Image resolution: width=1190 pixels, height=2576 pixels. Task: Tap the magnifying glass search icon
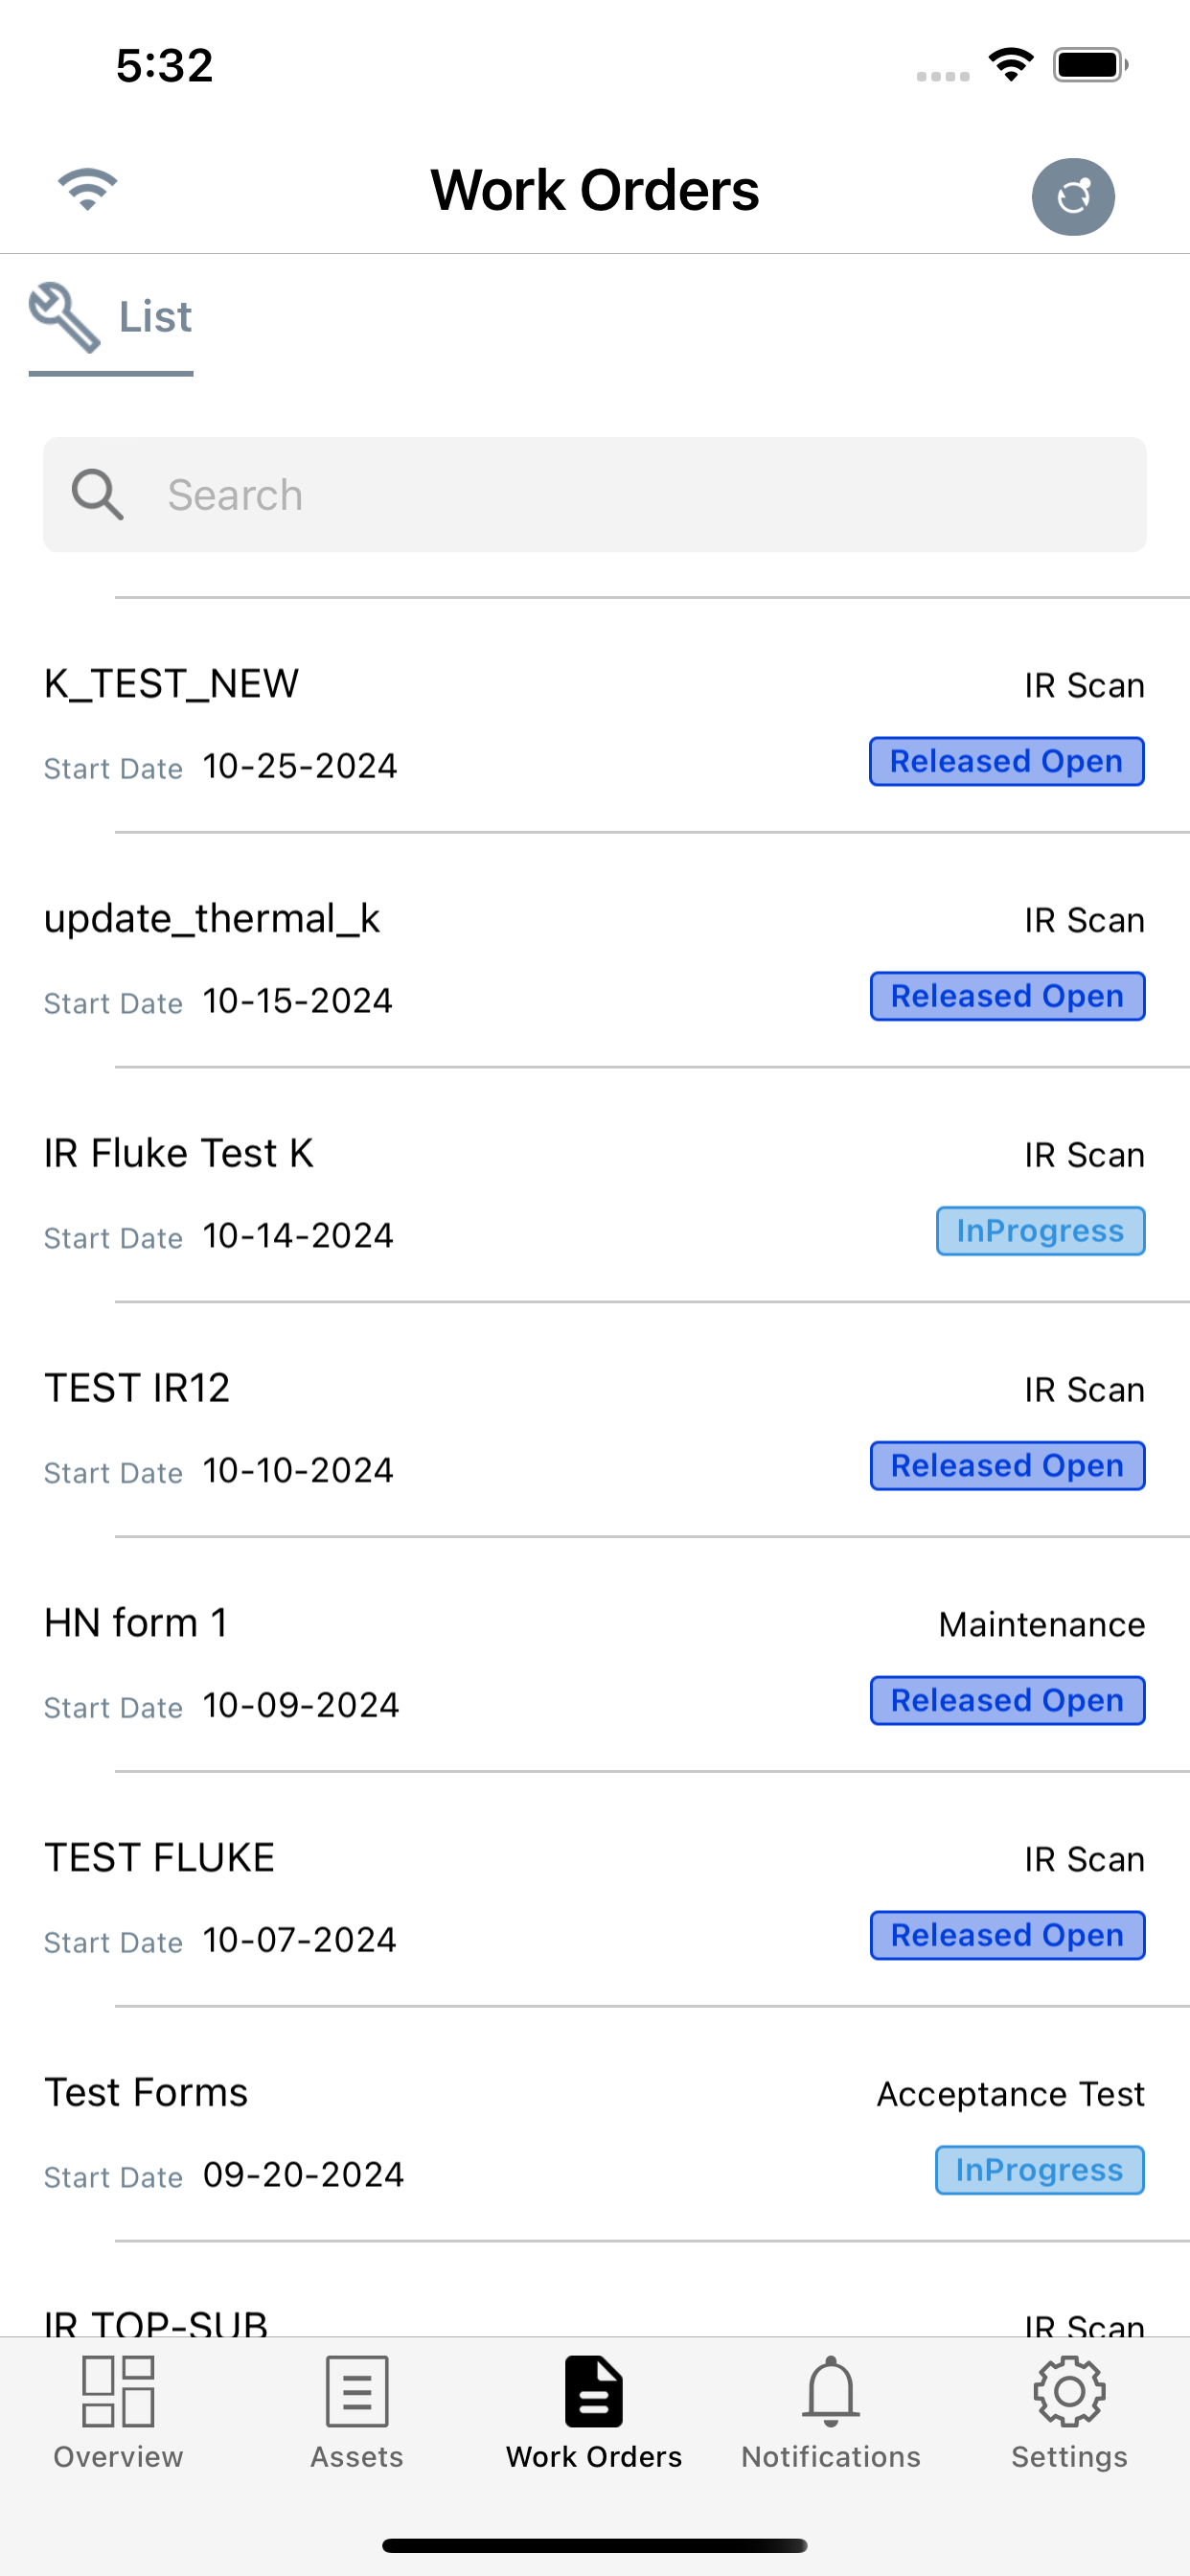pos(97,495)
